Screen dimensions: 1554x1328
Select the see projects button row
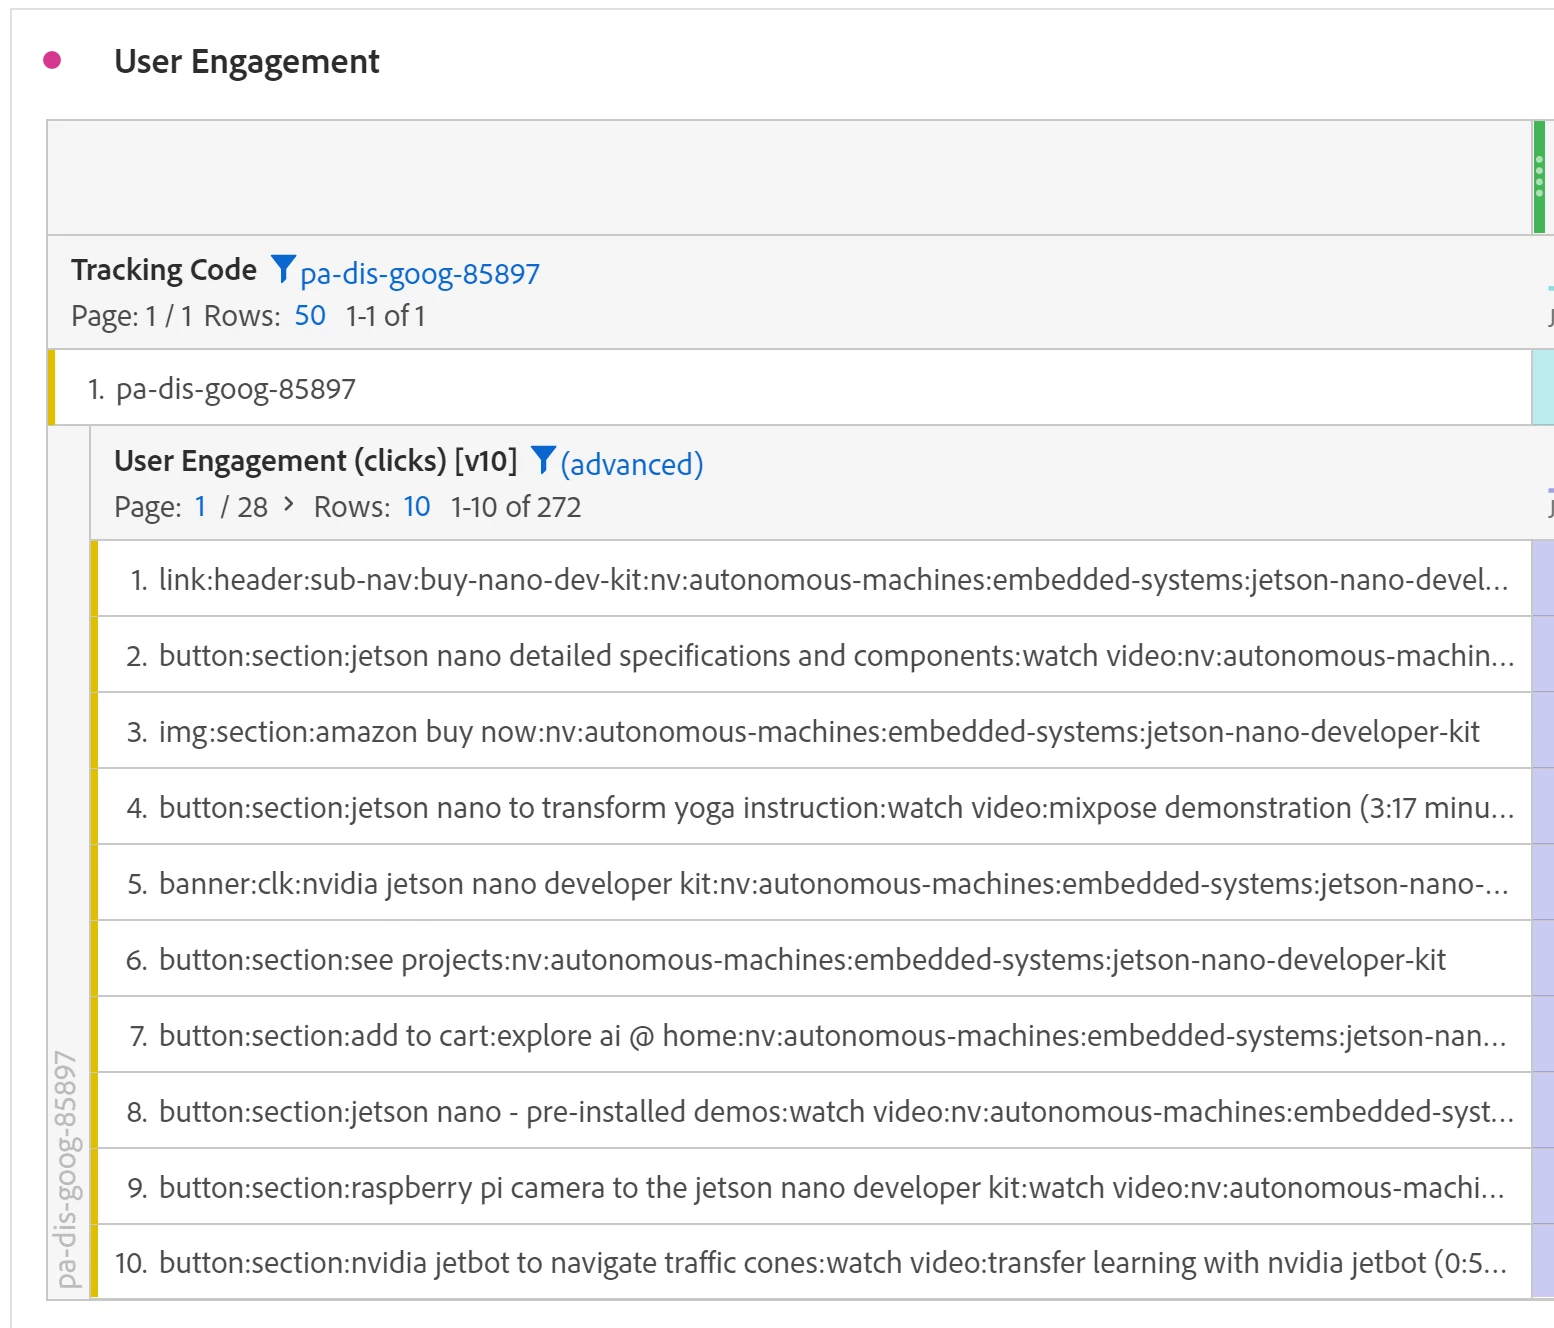point(802,960)
